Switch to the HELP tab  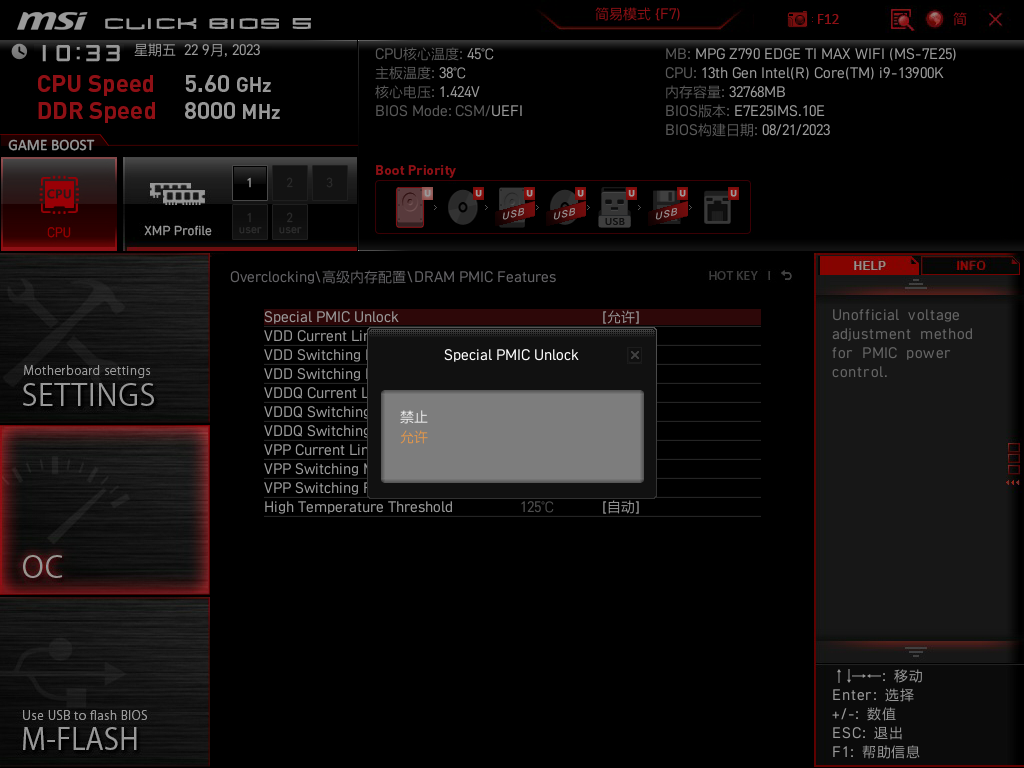[x=869, y=266]
